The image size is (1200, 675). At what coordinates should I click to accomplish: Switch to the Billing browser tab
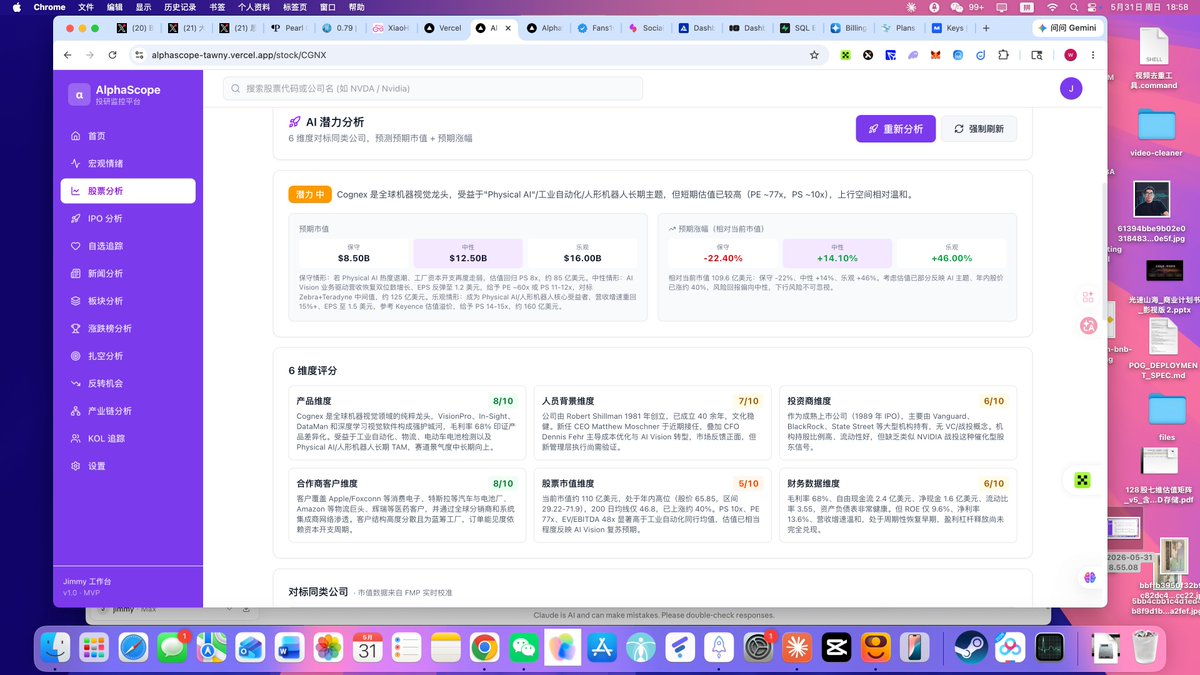[x=848, y=28]
